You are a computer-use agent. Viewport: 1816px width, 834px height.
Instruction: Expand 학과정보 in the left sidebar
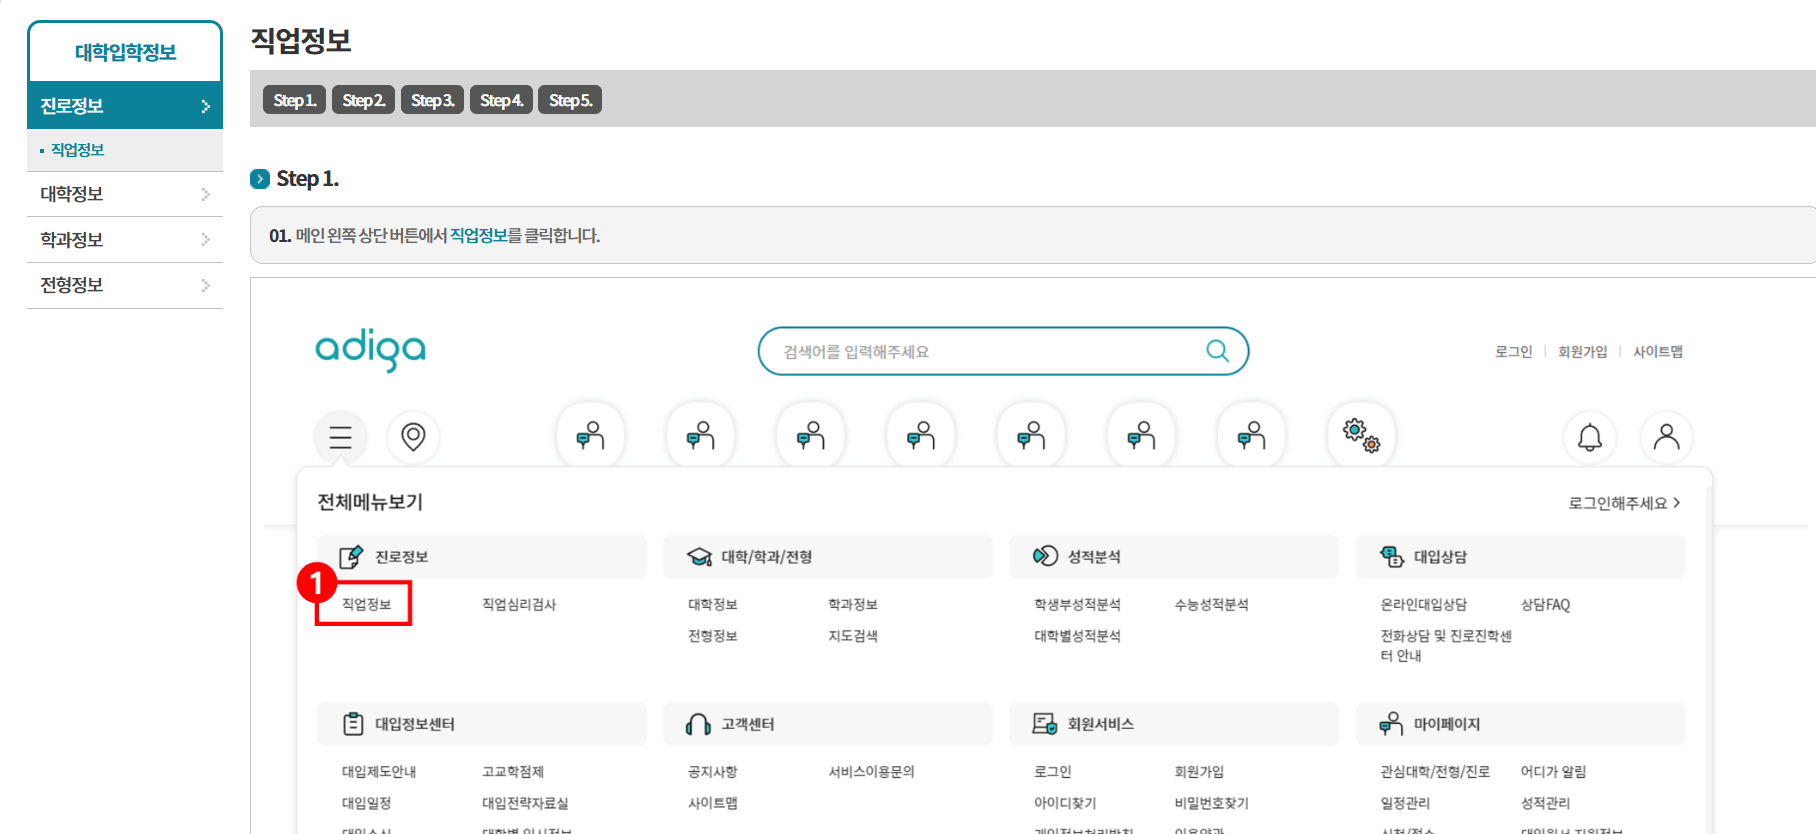(125, 240)
